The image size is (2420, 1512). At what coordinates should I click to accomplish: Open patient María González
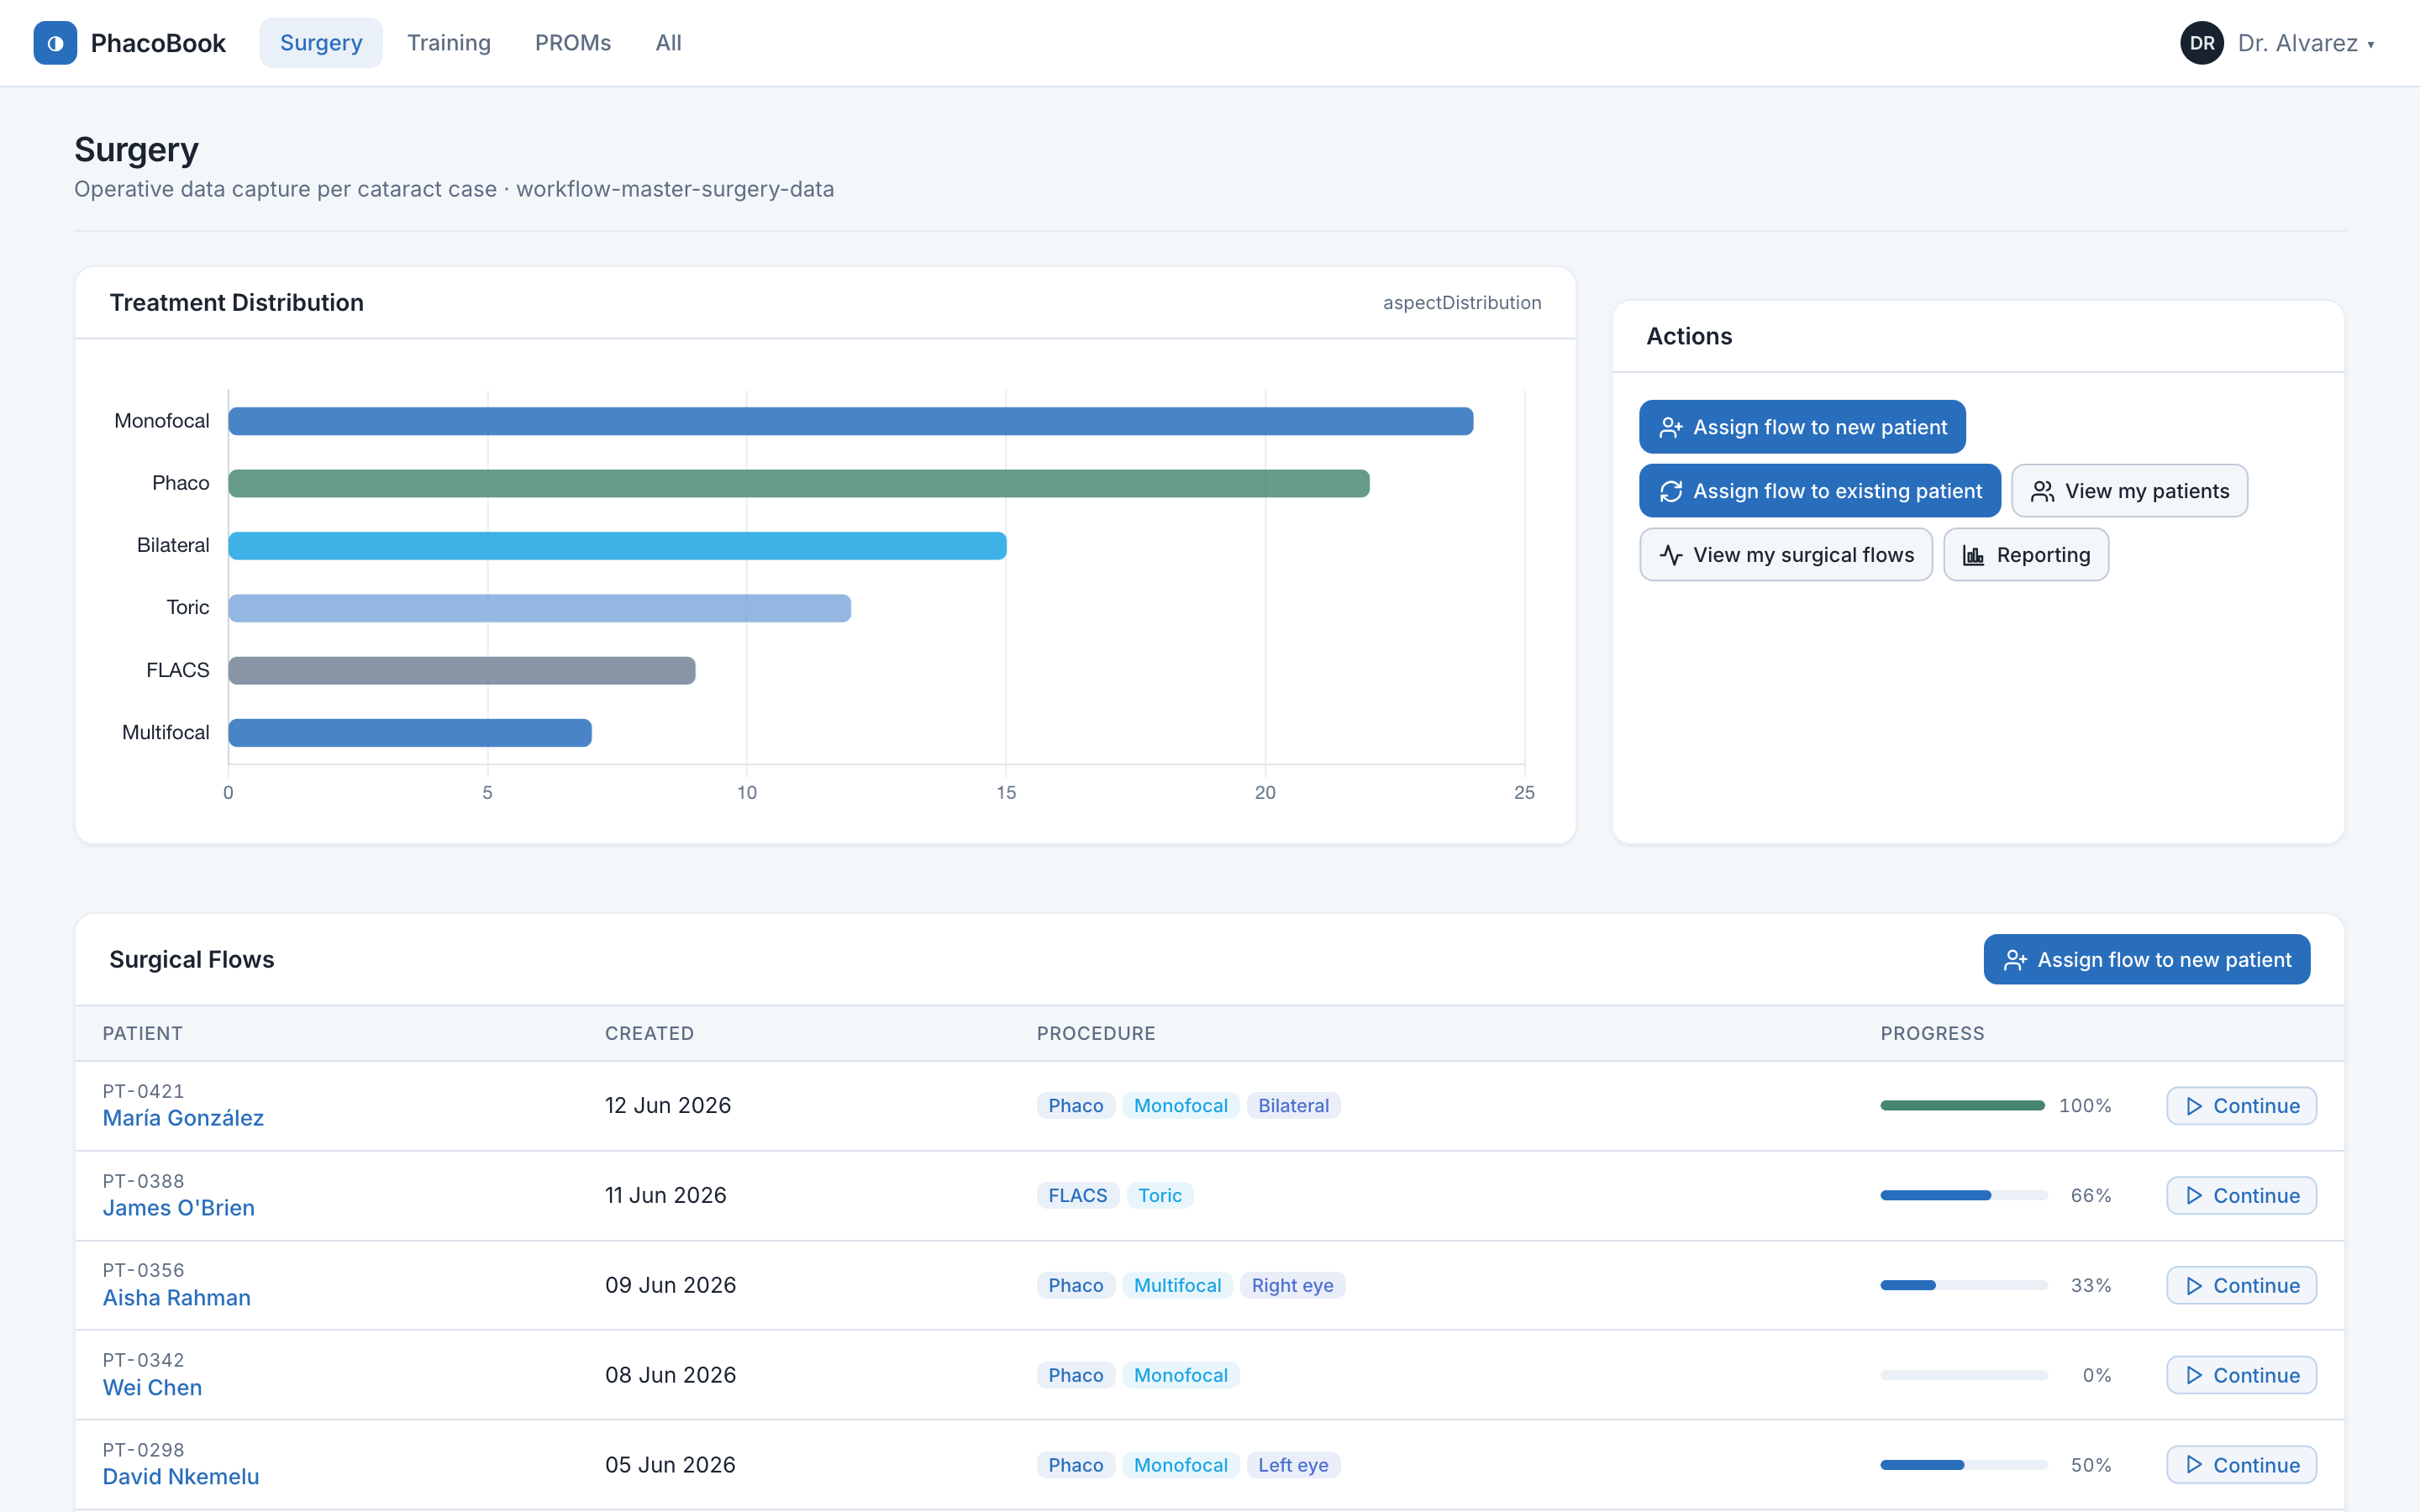point(183,1118)
